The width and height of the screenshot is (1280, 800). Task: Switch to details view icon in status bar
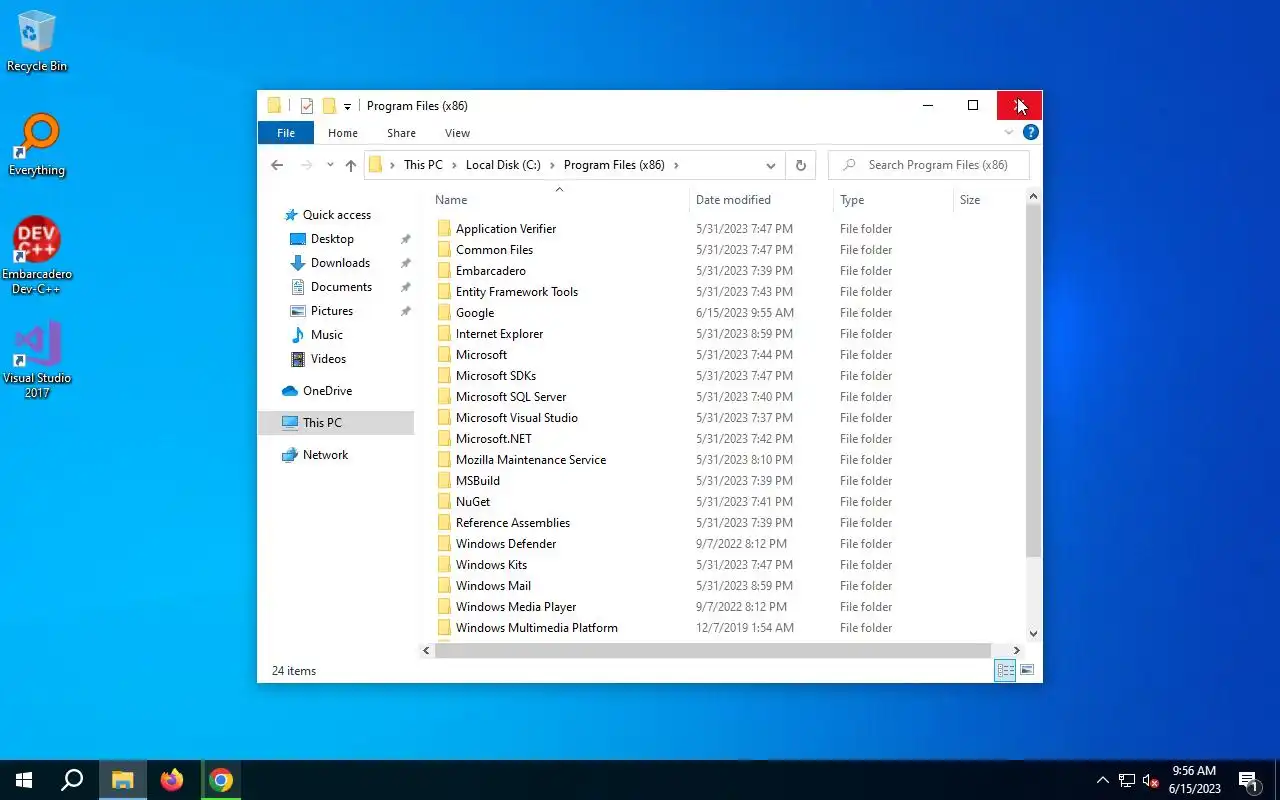1005,671
